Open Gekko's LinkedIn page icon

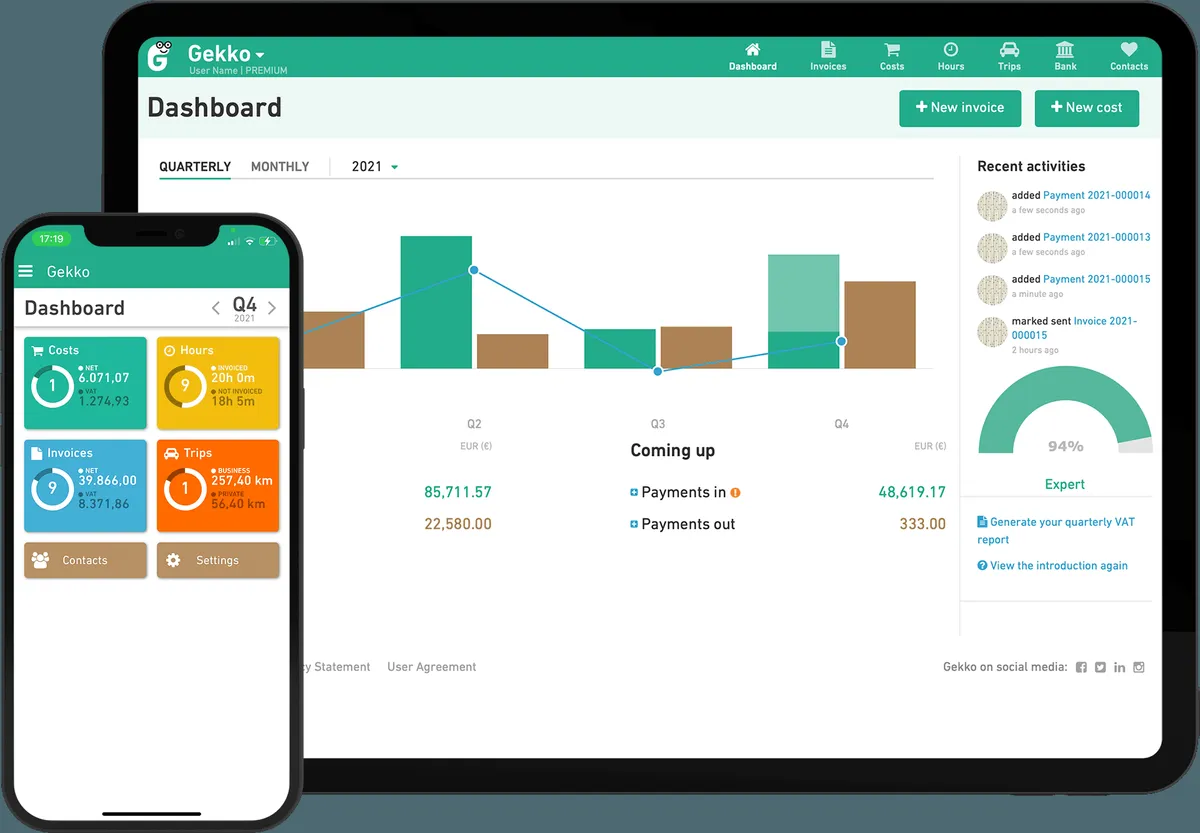tap(1119, 667)
